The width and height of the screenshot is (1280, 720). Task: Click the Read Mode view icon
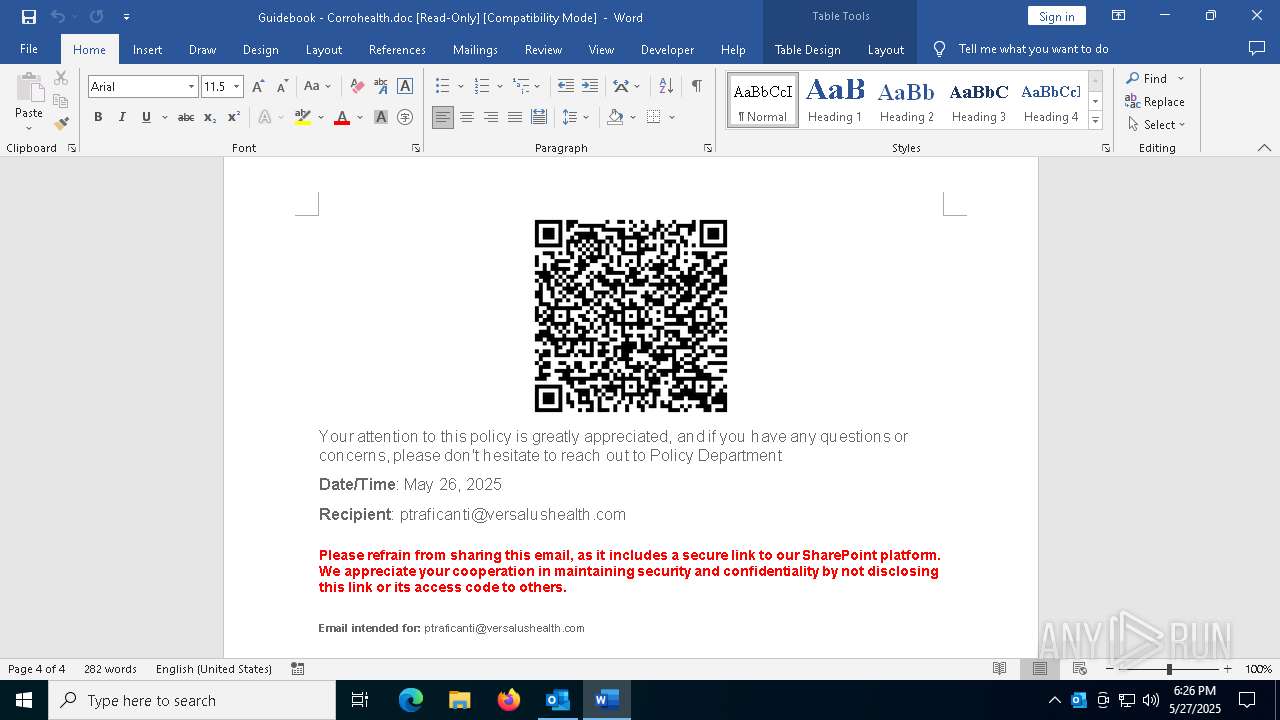pos(999,669)
